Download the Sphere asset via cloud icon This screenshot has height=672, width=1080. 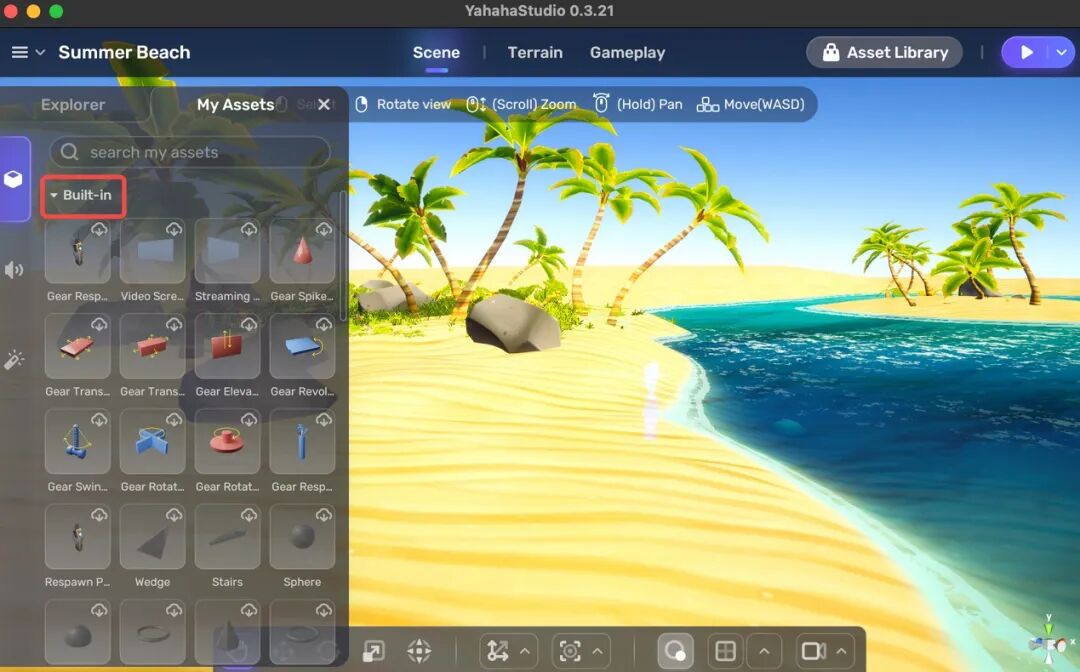click(324, 514)
